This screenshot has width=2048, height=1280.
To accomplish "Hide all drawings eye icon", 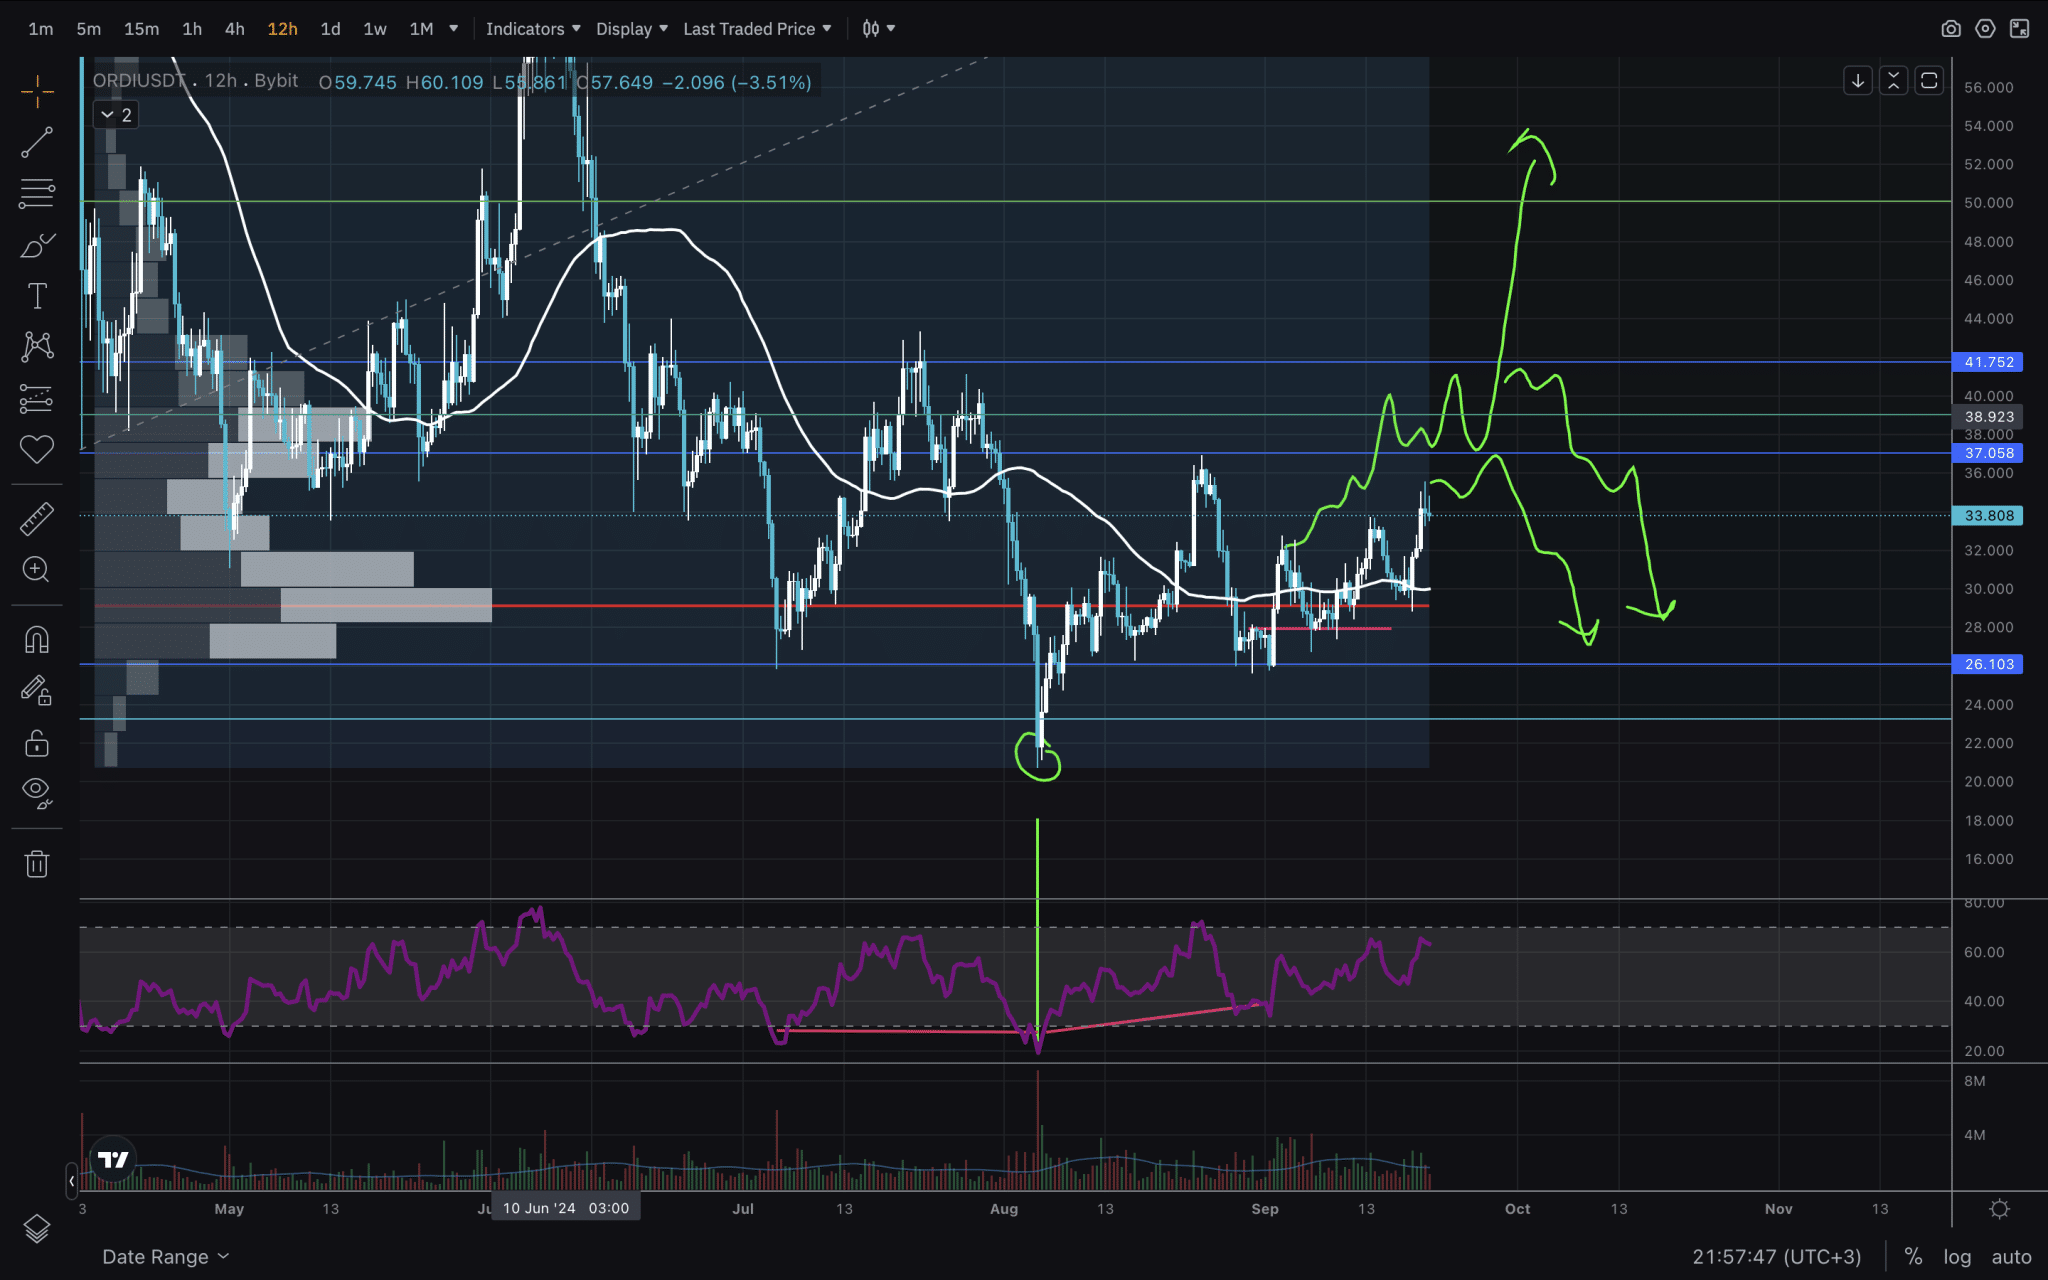I will [x=37, y=793].
